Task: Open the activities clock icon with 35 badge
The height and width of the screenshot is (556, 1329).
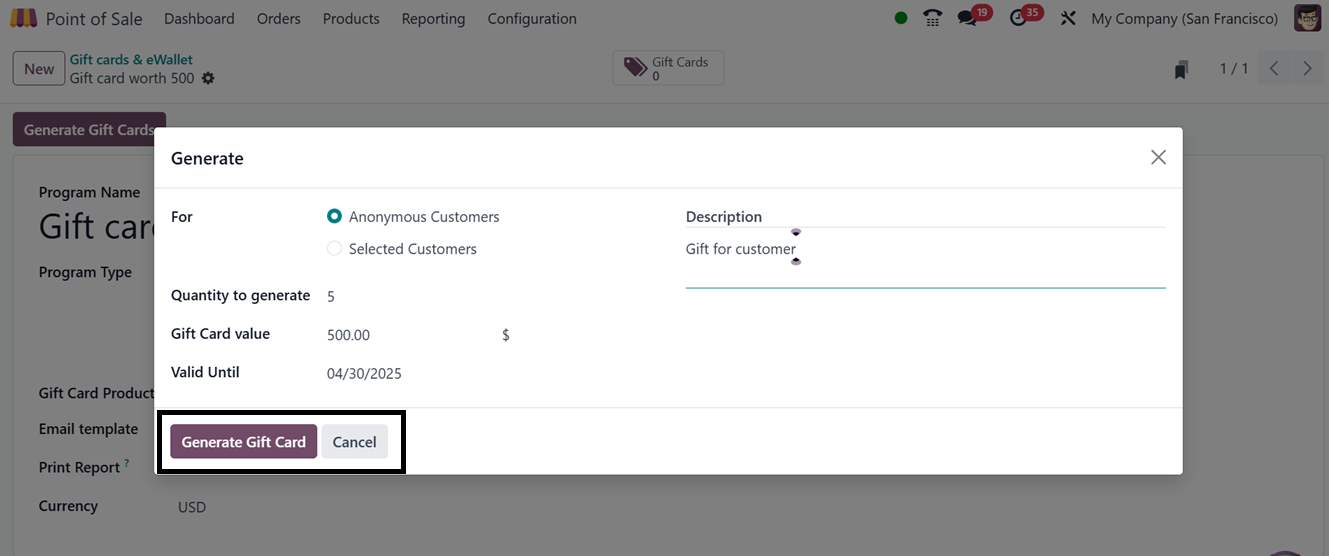Action: [1019, 18]
